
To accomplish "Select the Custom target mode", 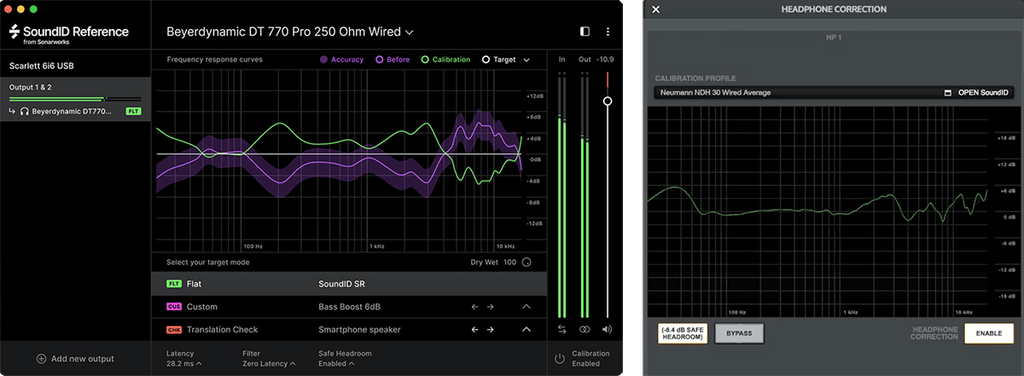I will (349, 307).
